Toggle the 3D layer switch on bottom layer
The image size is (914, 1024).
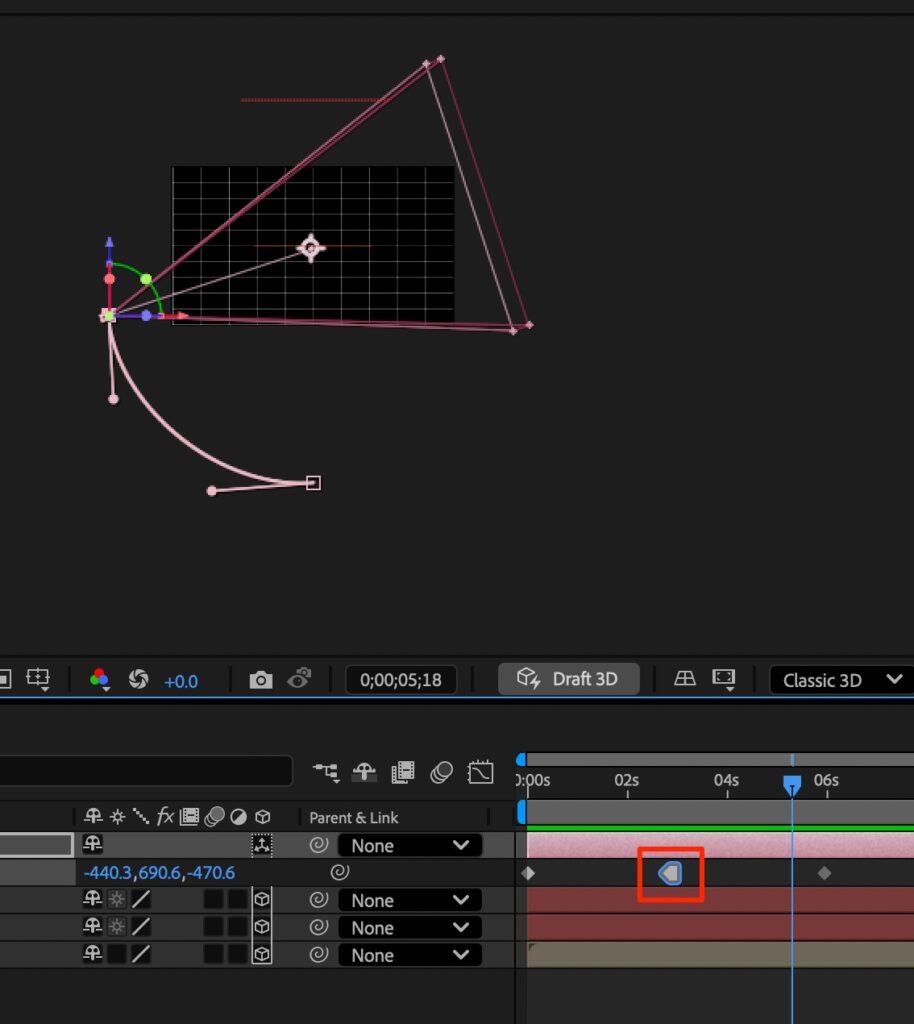coord(261,955)
